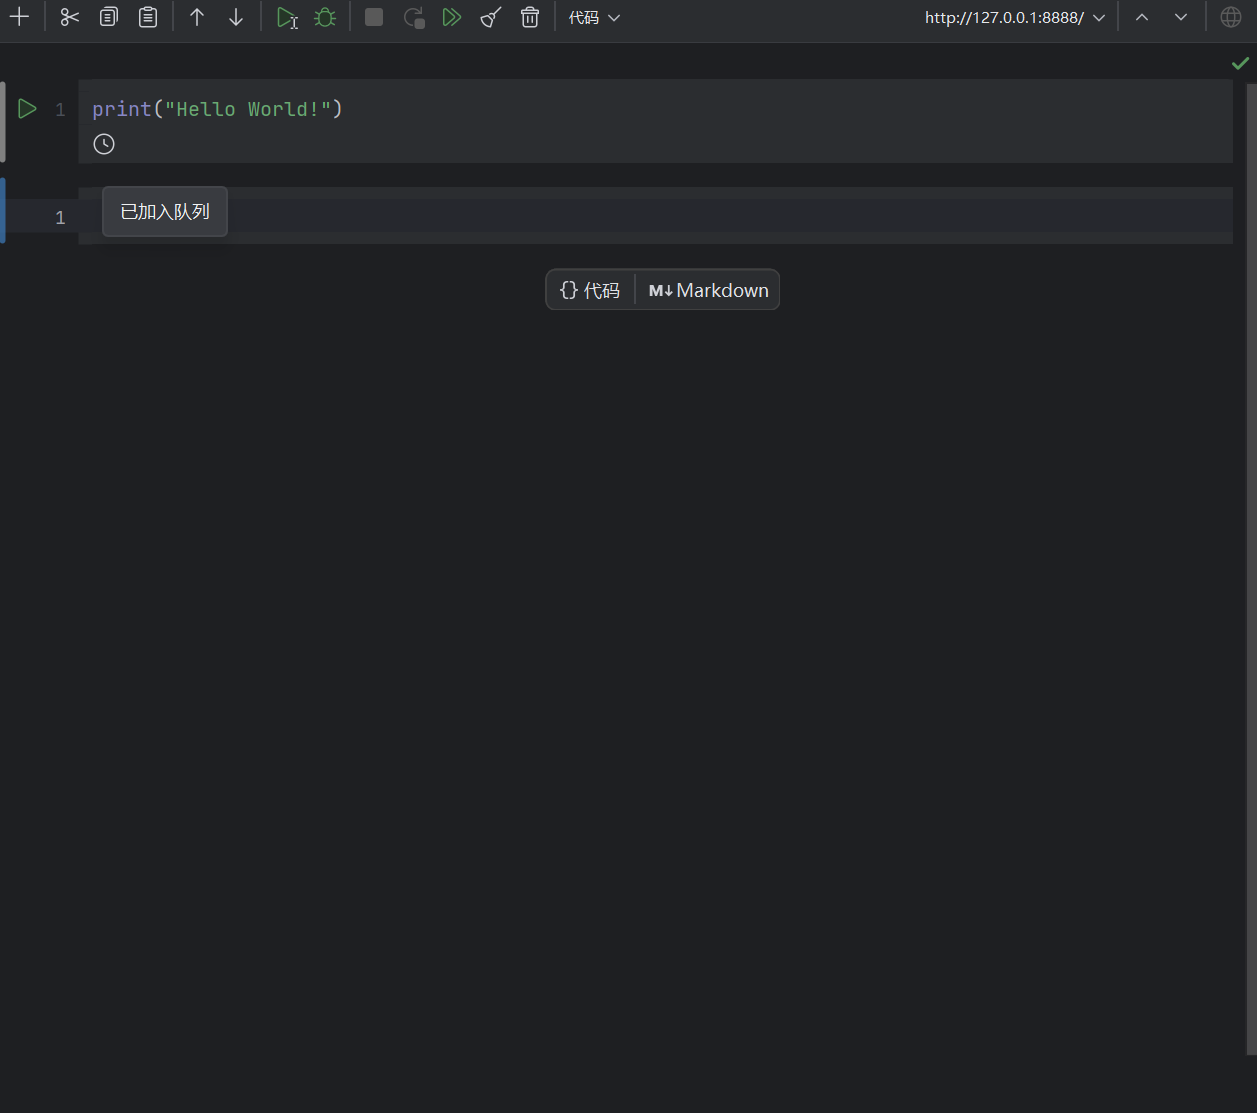Screen dimensions: 1257x1113
Task: Run cell and select below
Action: 287,17
